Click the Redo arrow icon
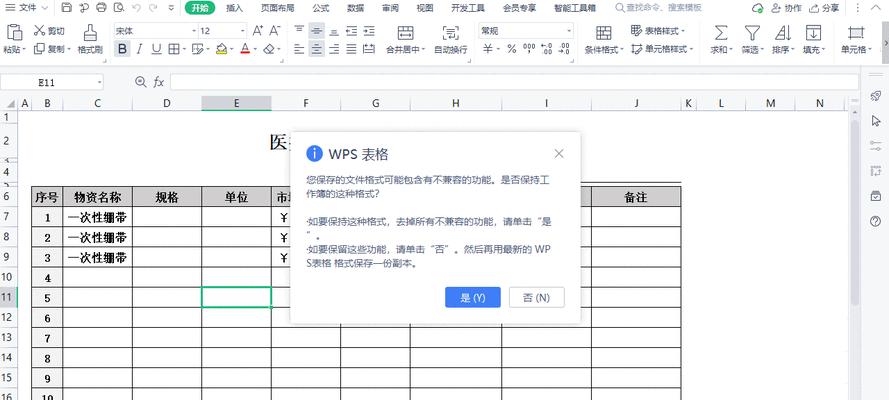The height and width of the screenshot is (400, 889). click(x=153, y=8)
